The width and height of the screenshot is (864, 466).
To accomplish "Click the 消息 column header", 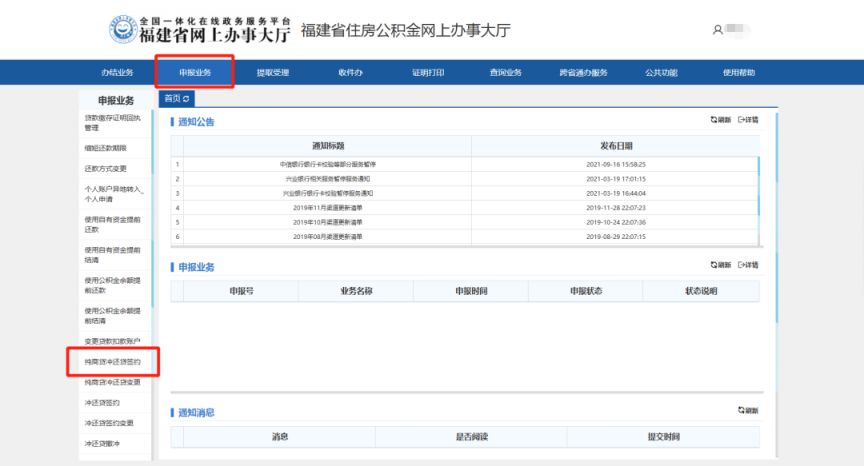I will (279, 436).
